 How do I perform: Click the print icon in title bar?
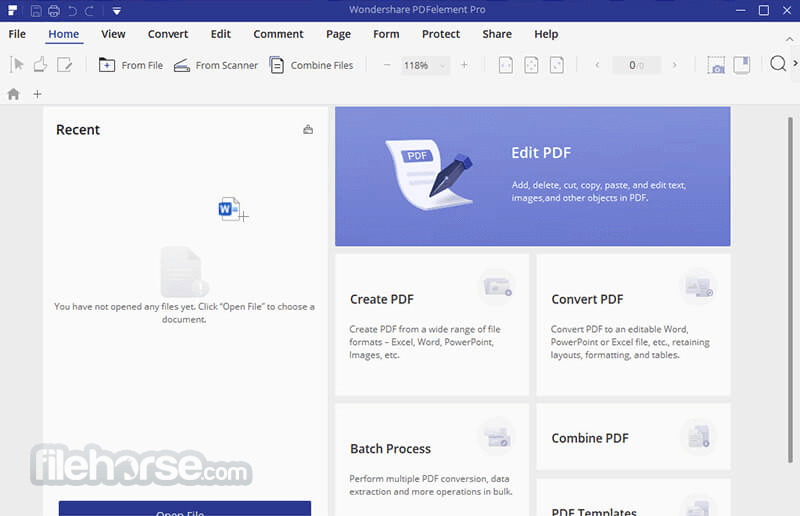point(54,11)
